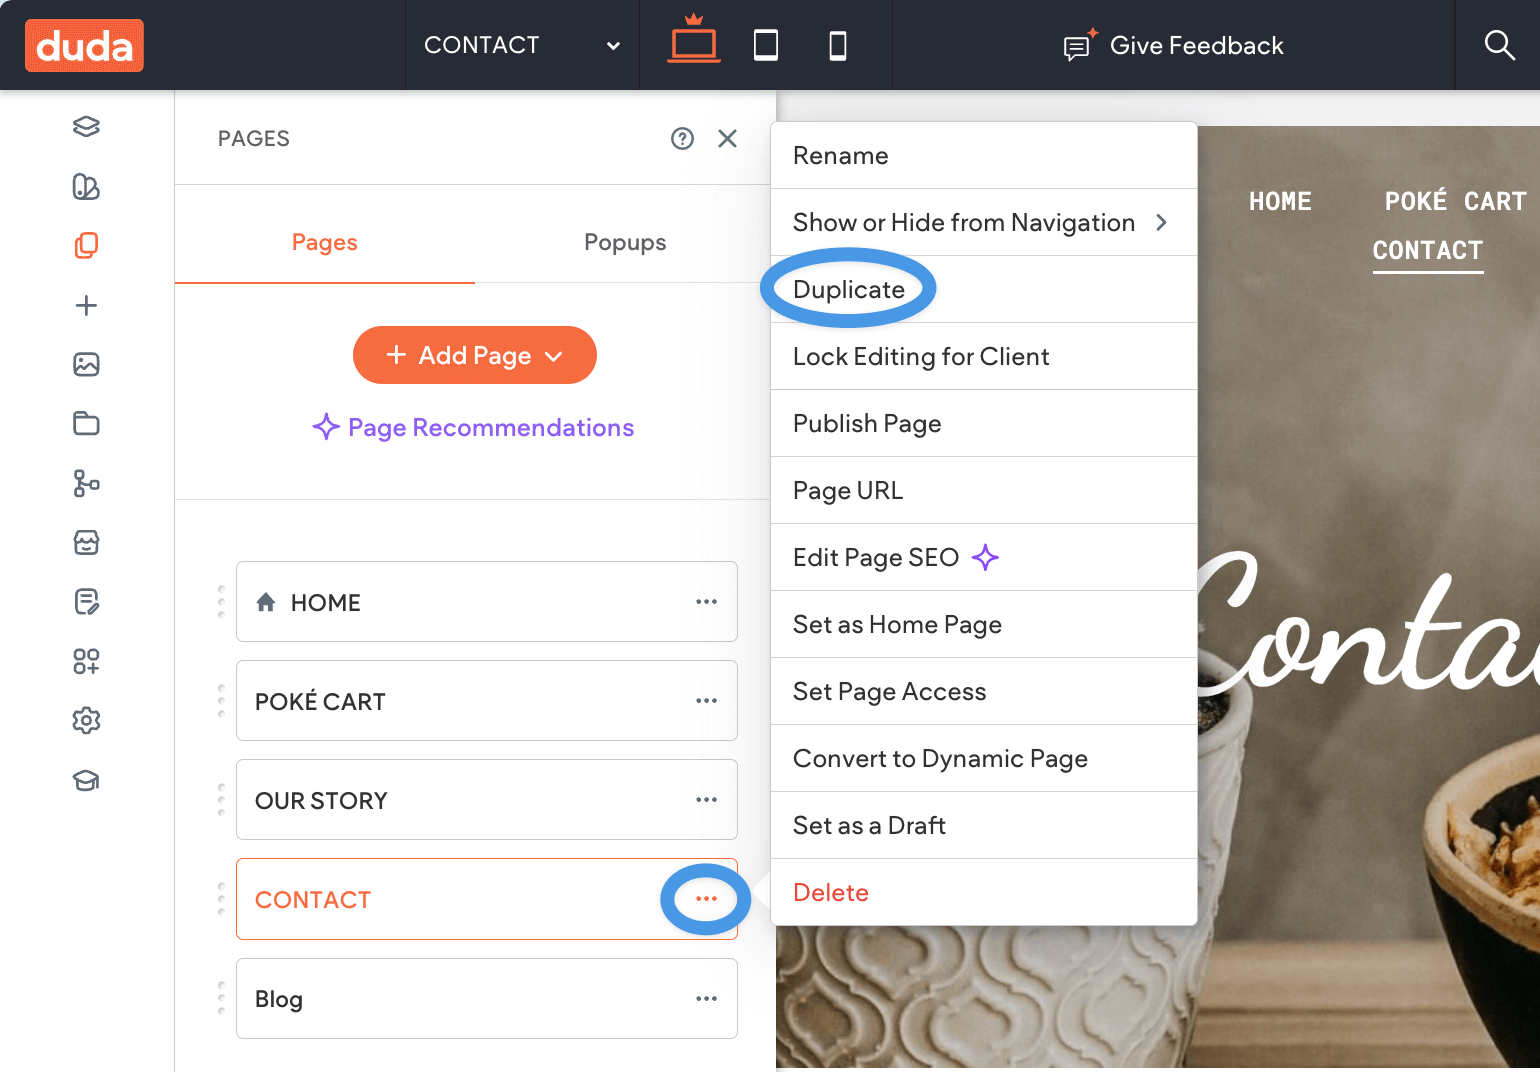Open the Content folder icon
Viewport: 1540px width, 1072px height.
(86, 424)
